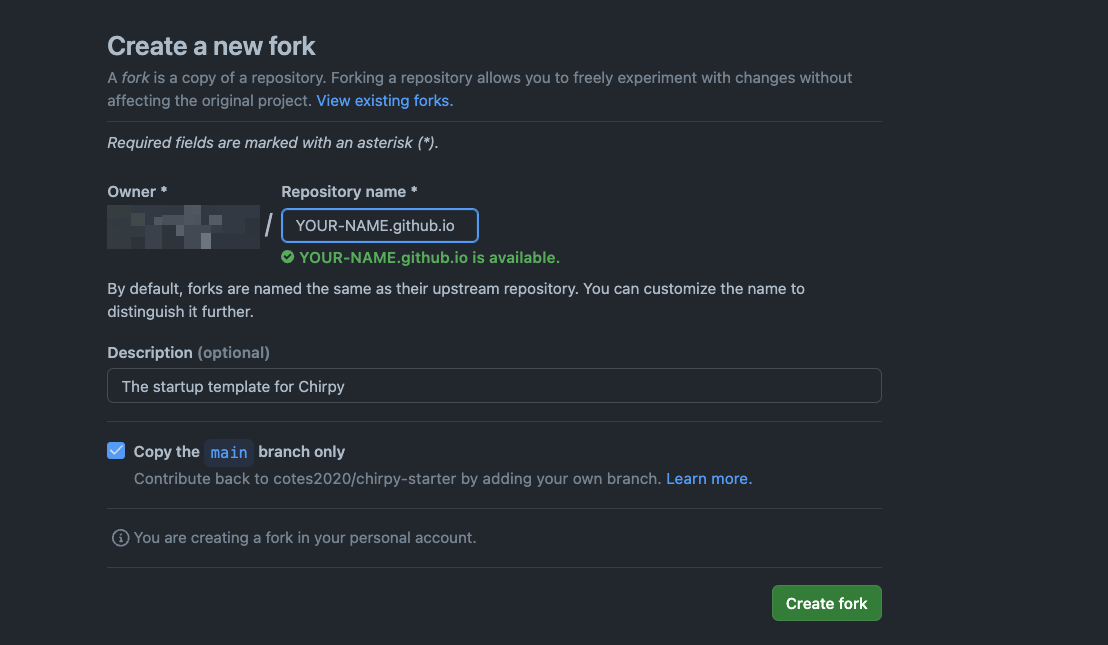Click the Repository name field label
Image resolution: width=1108 pixels, height=645 pixels.
[349, 191]
